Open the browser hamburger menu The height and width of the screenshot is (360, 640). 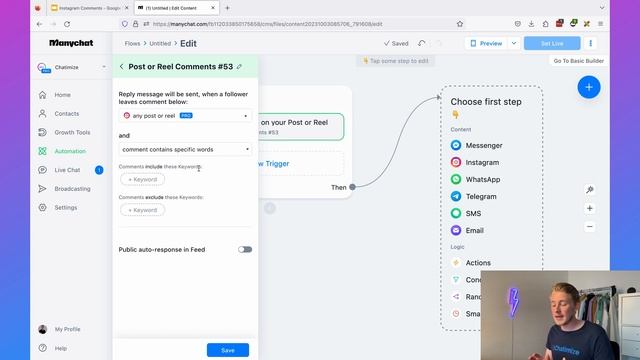(600, 24)
